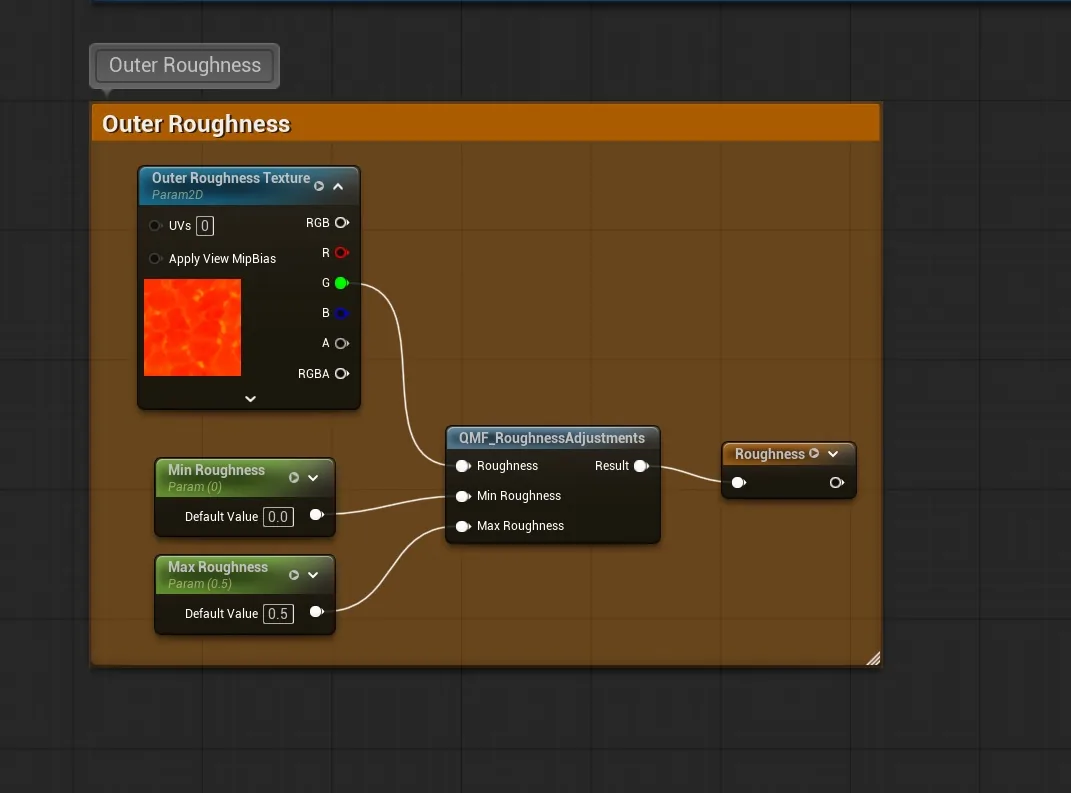Image resolution: width=1071 pixels, height=793 pixels.
Task: Click the Roughness input pin on QMF_RoughnessAdjustments
Action: coord(463,466)
